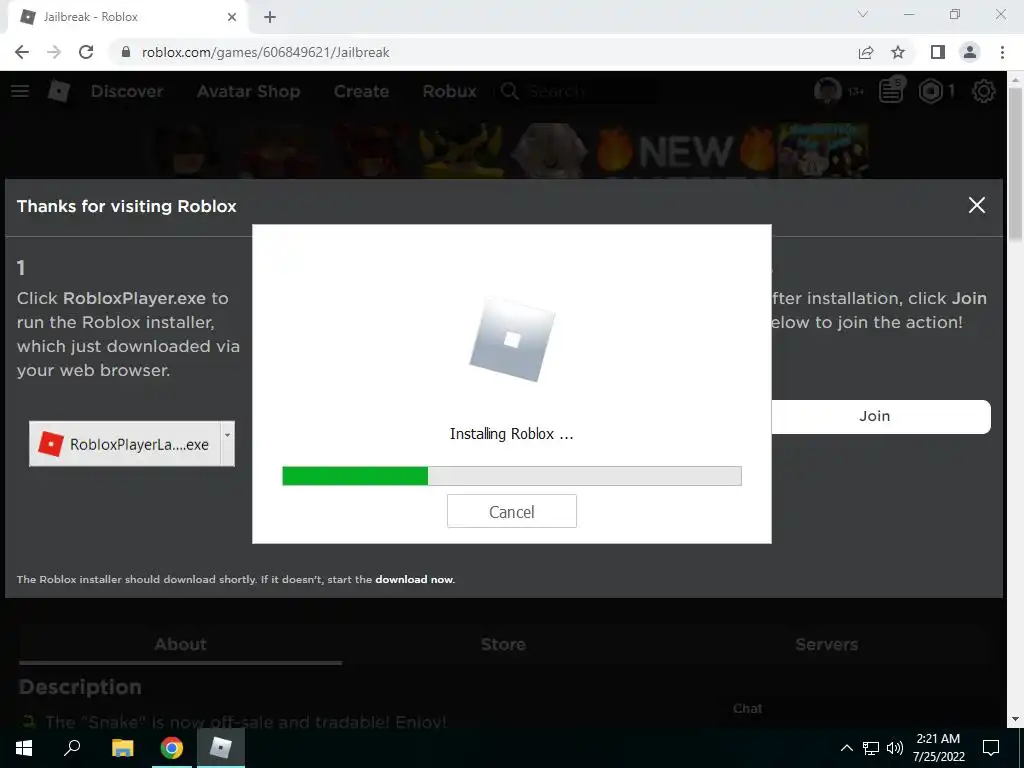
Task: View site security lock info
Action: (x=126, y=52)
